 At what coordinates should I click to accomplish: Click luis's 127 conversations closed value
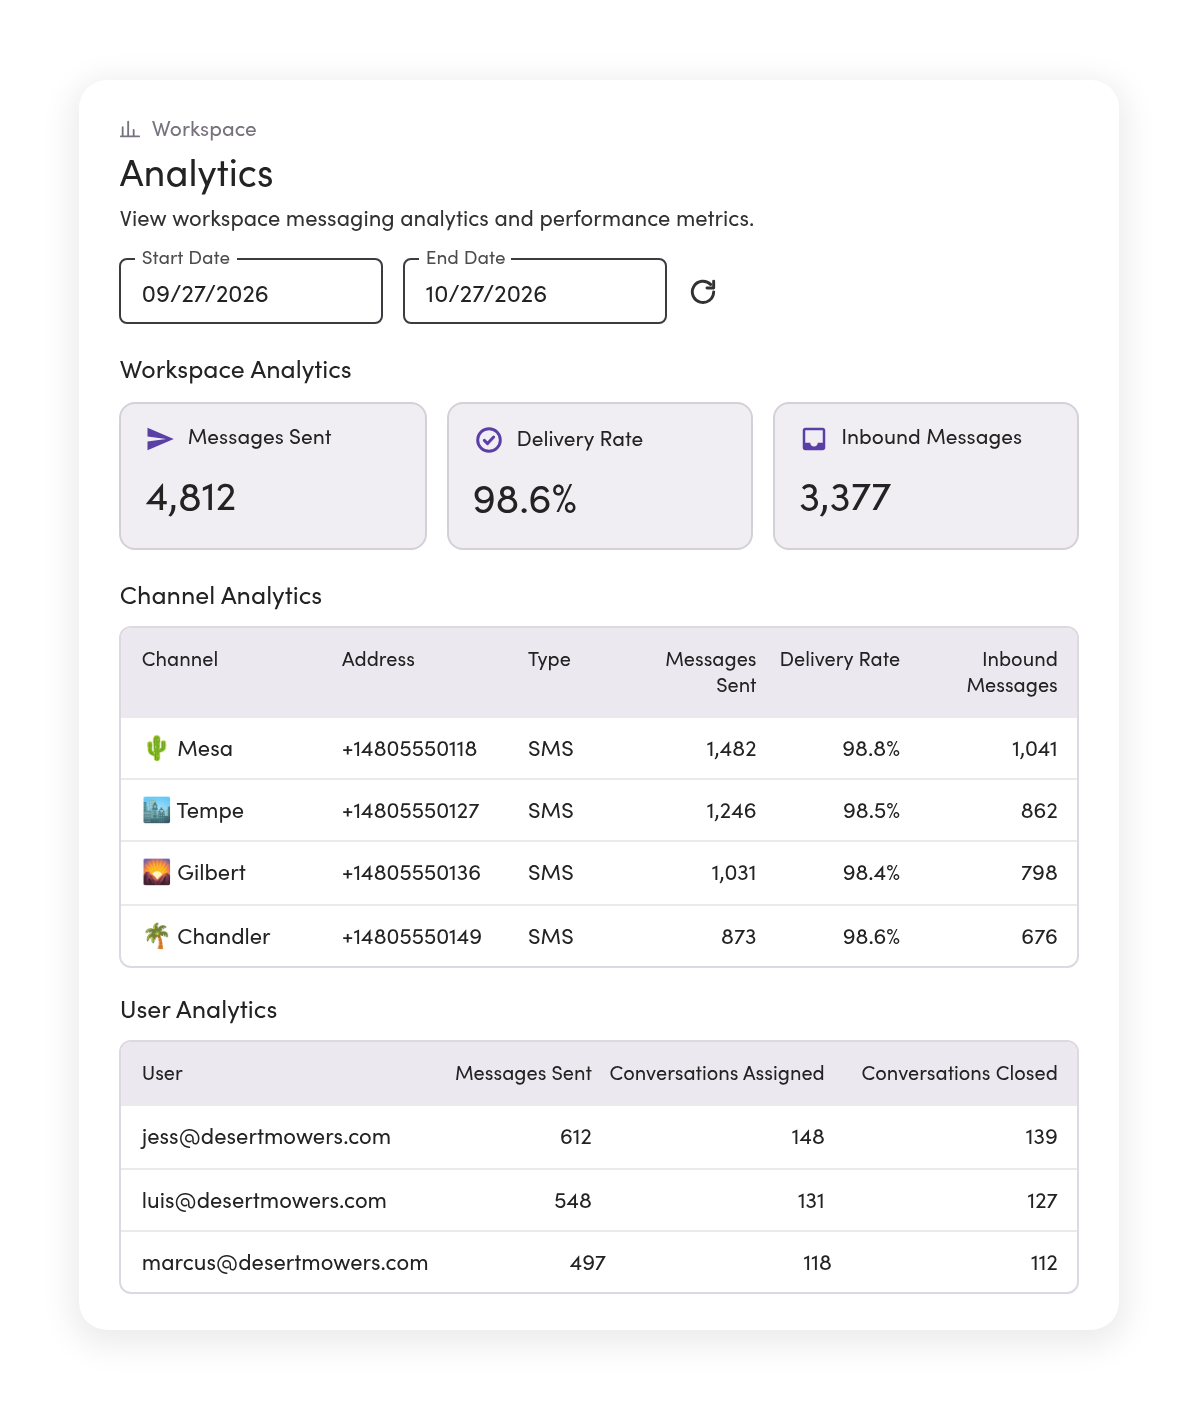(1042, 1200)
